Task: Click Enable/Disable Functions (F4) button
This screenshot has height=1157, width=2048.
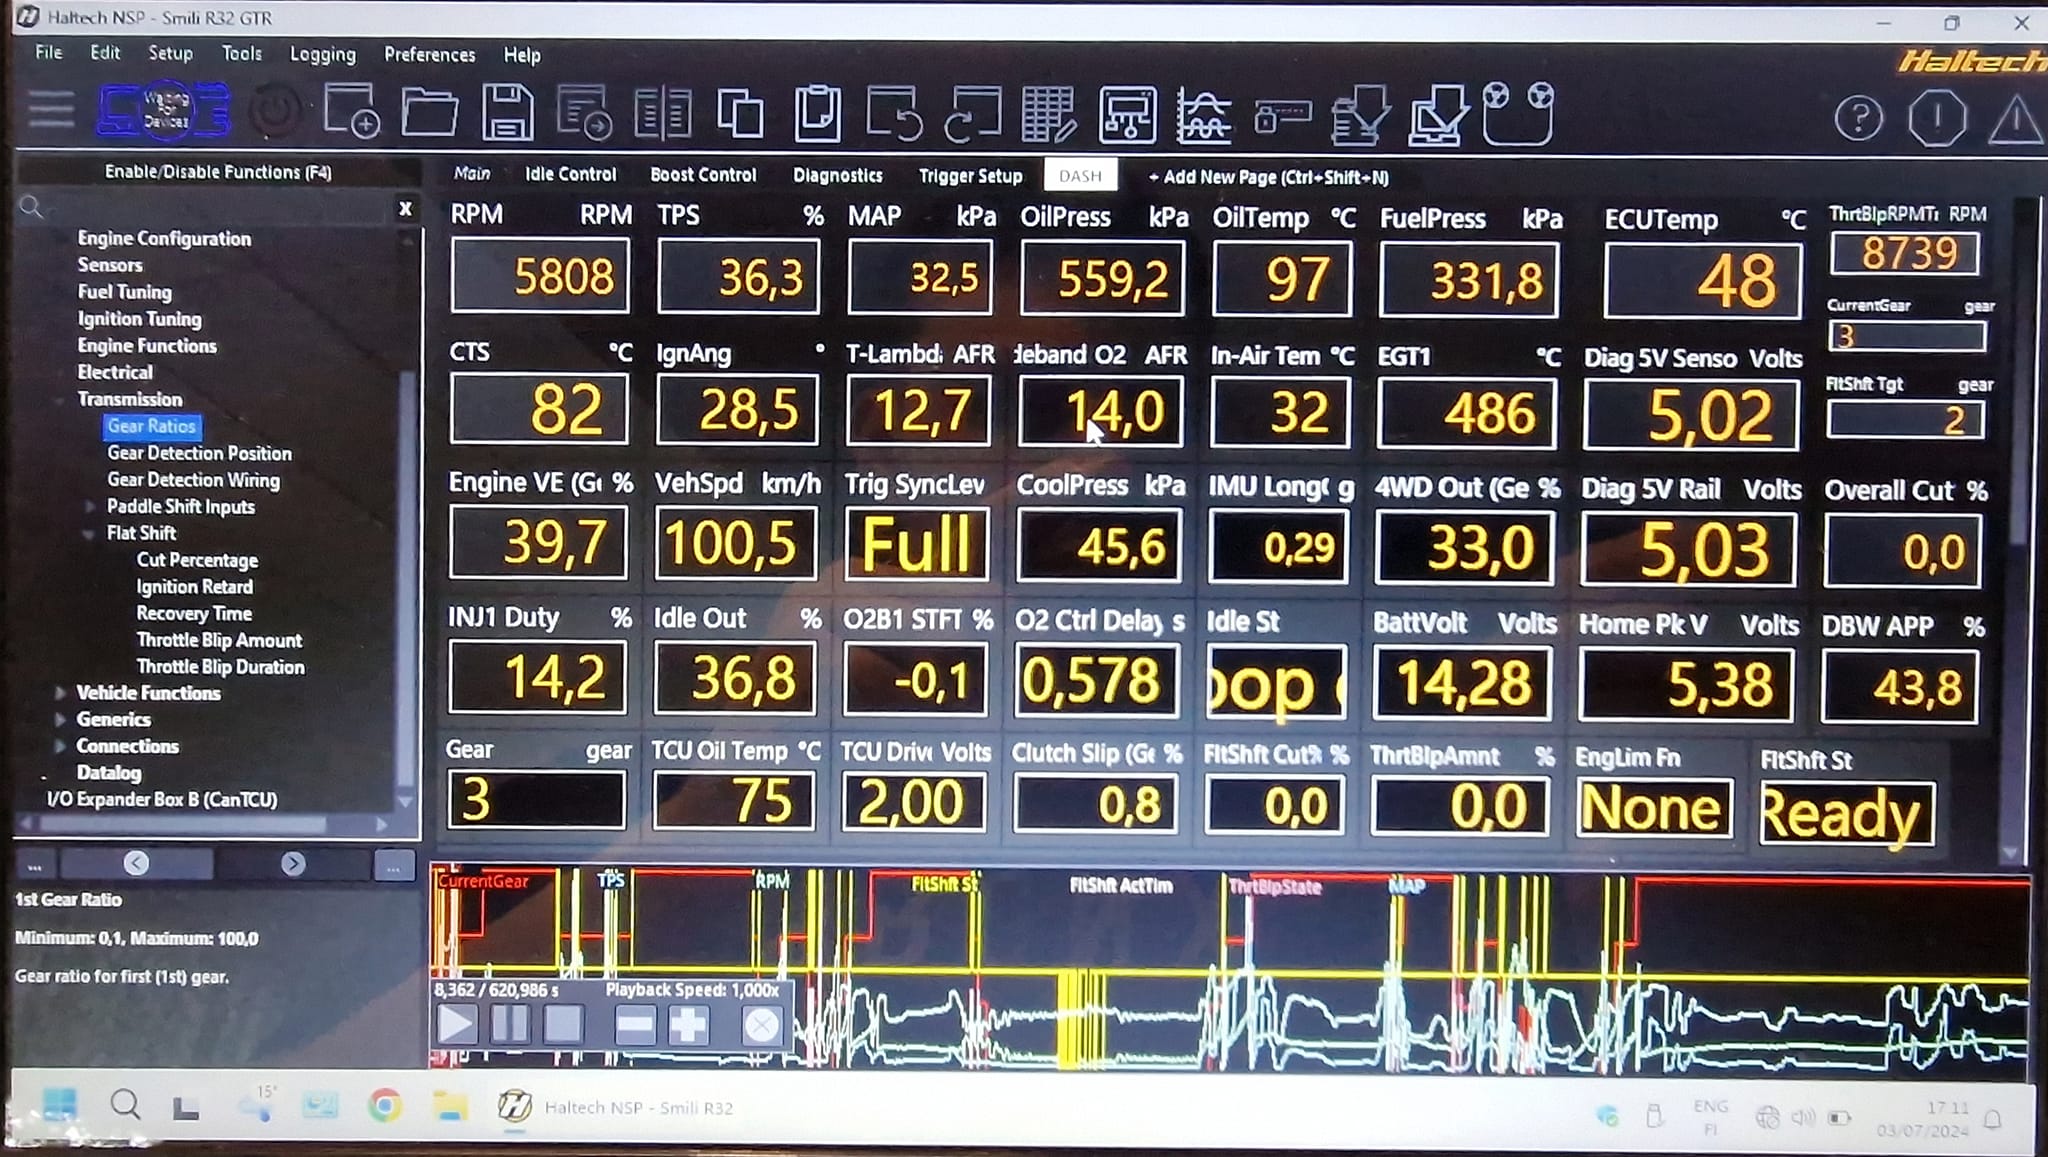Action: tap(218, 172)
